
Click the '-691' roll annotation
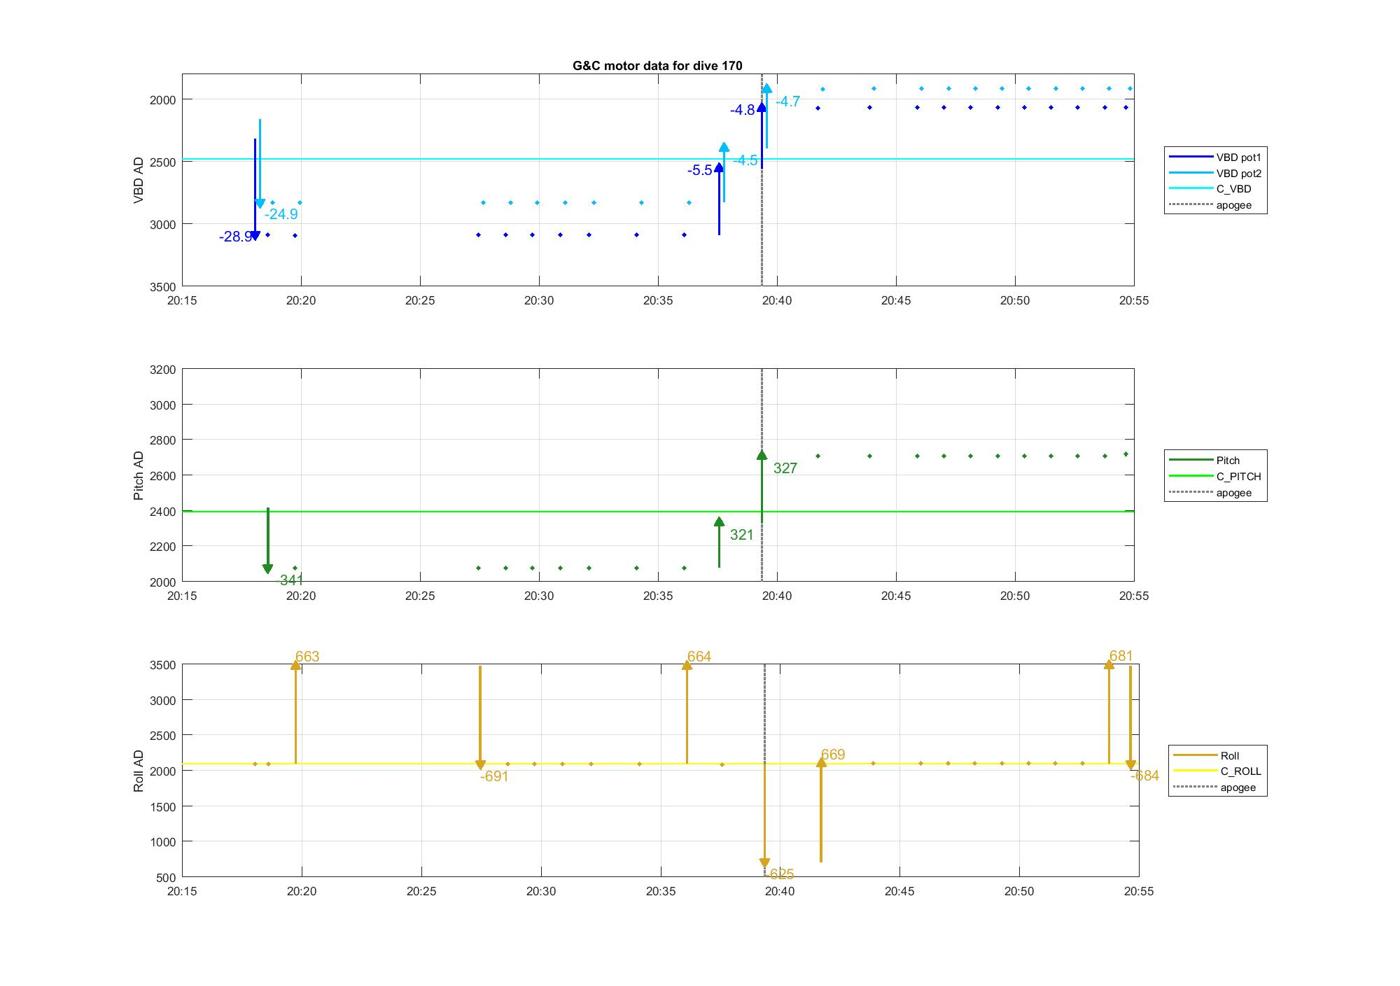coord(495,776)
